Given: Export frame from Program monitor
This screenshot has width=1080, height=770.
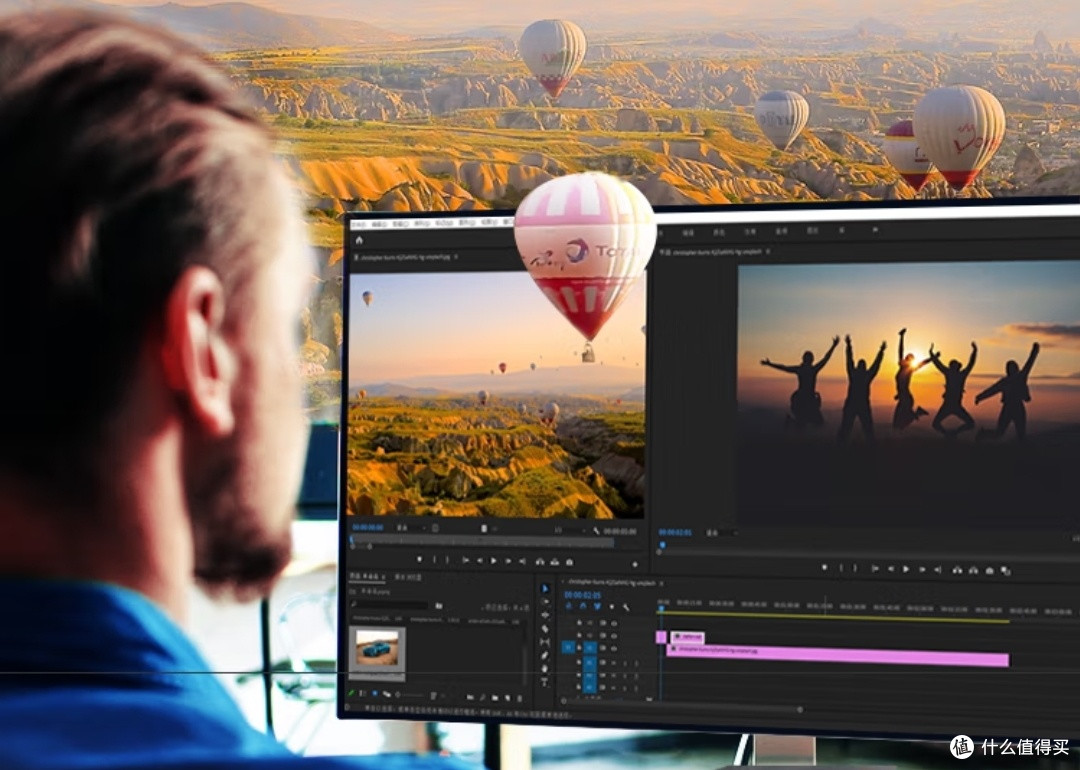Looking at the screenshot, I should click(x=990, y=570).
